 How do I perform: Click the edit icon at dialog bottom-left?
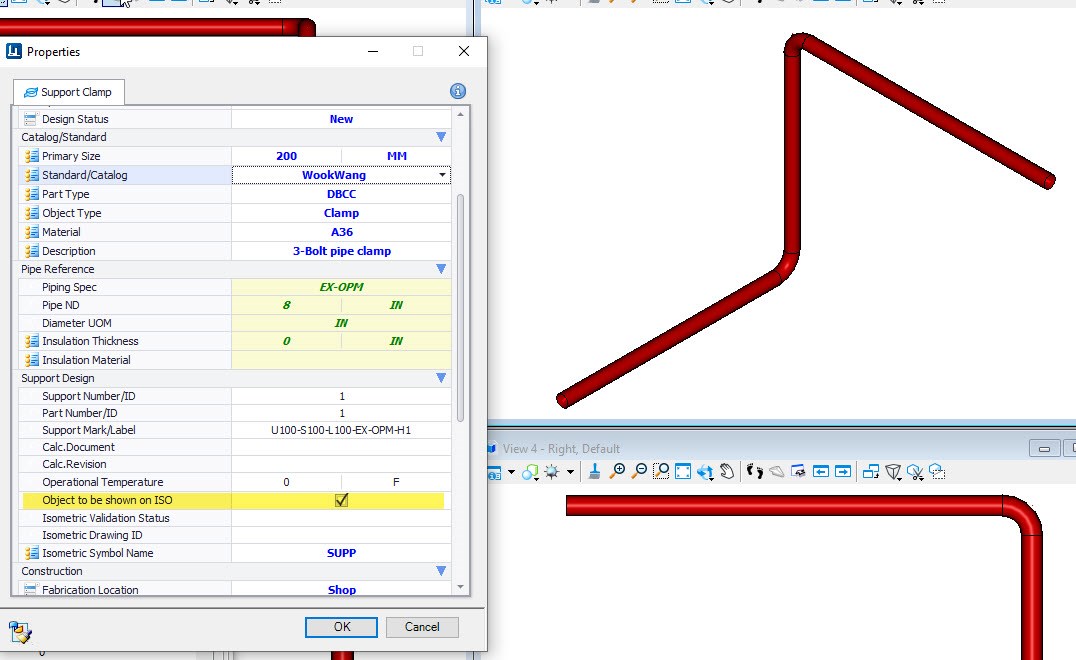click(x=20, y=631)
